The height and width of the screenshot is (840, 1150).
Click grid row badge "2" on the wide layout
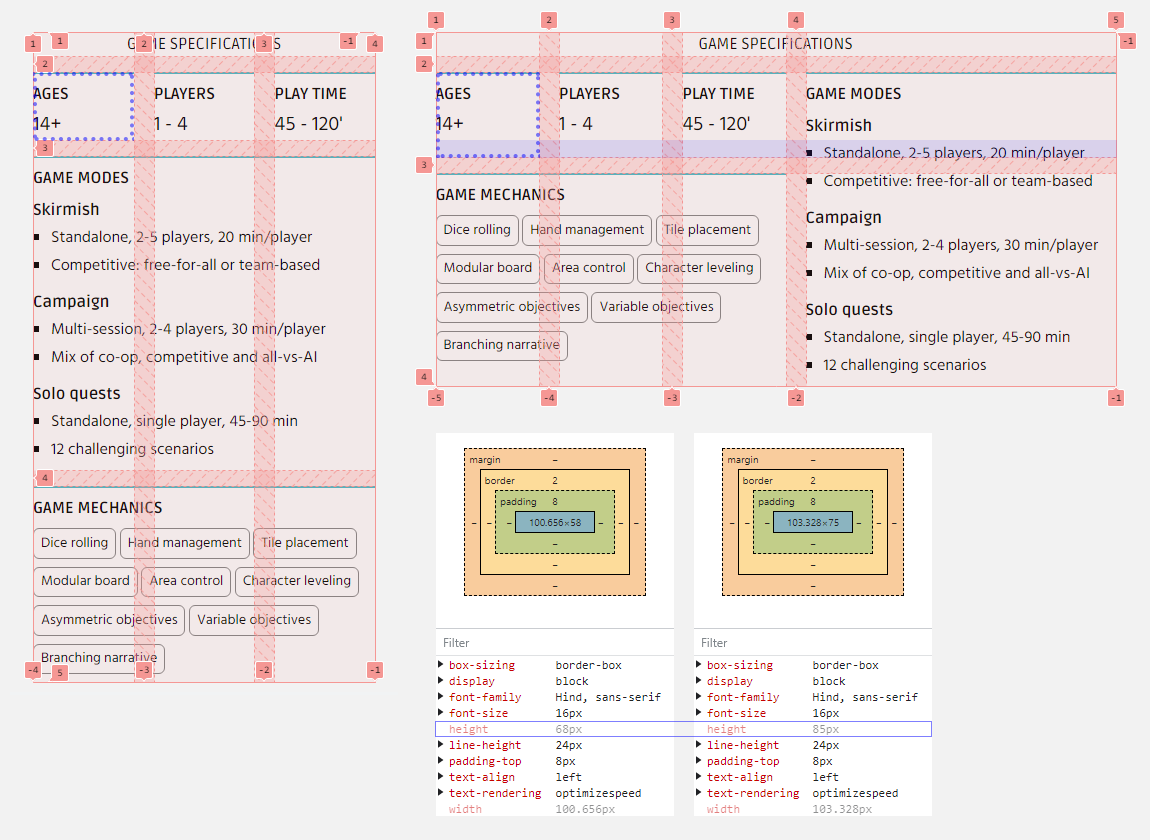424,63
